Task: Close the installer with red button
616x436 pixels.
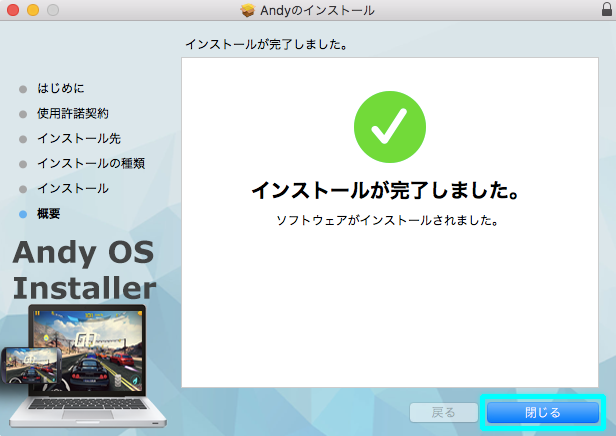Action: click(13, 10)
